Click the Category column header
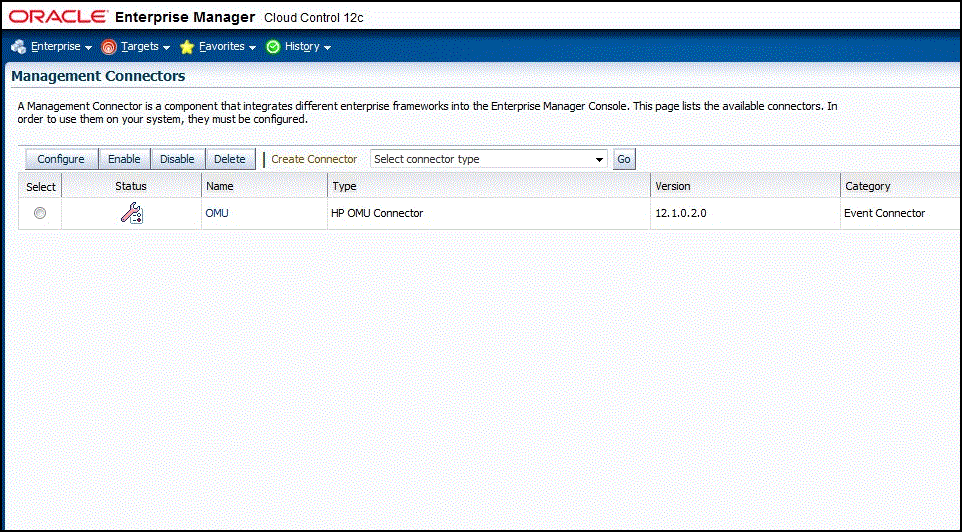Image resolution: width=962 pixels, height=532 pixels. [x=901, y=186]
